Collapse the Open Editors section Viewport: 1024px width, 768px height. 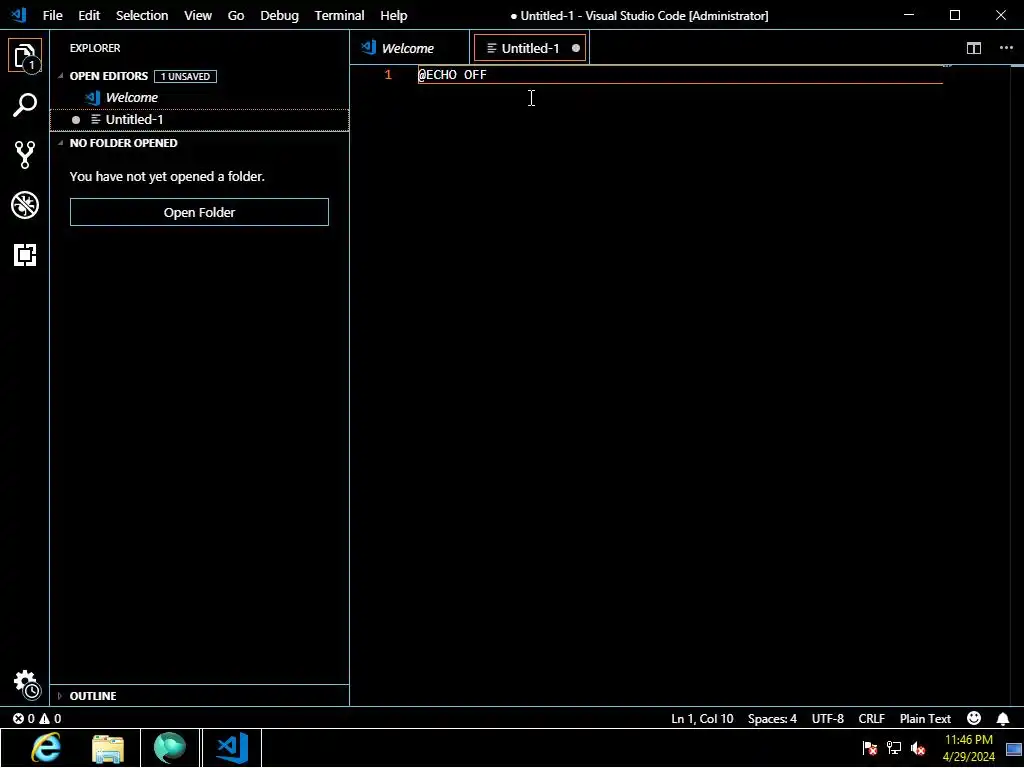pyautogui.click(x=60, y=76)
